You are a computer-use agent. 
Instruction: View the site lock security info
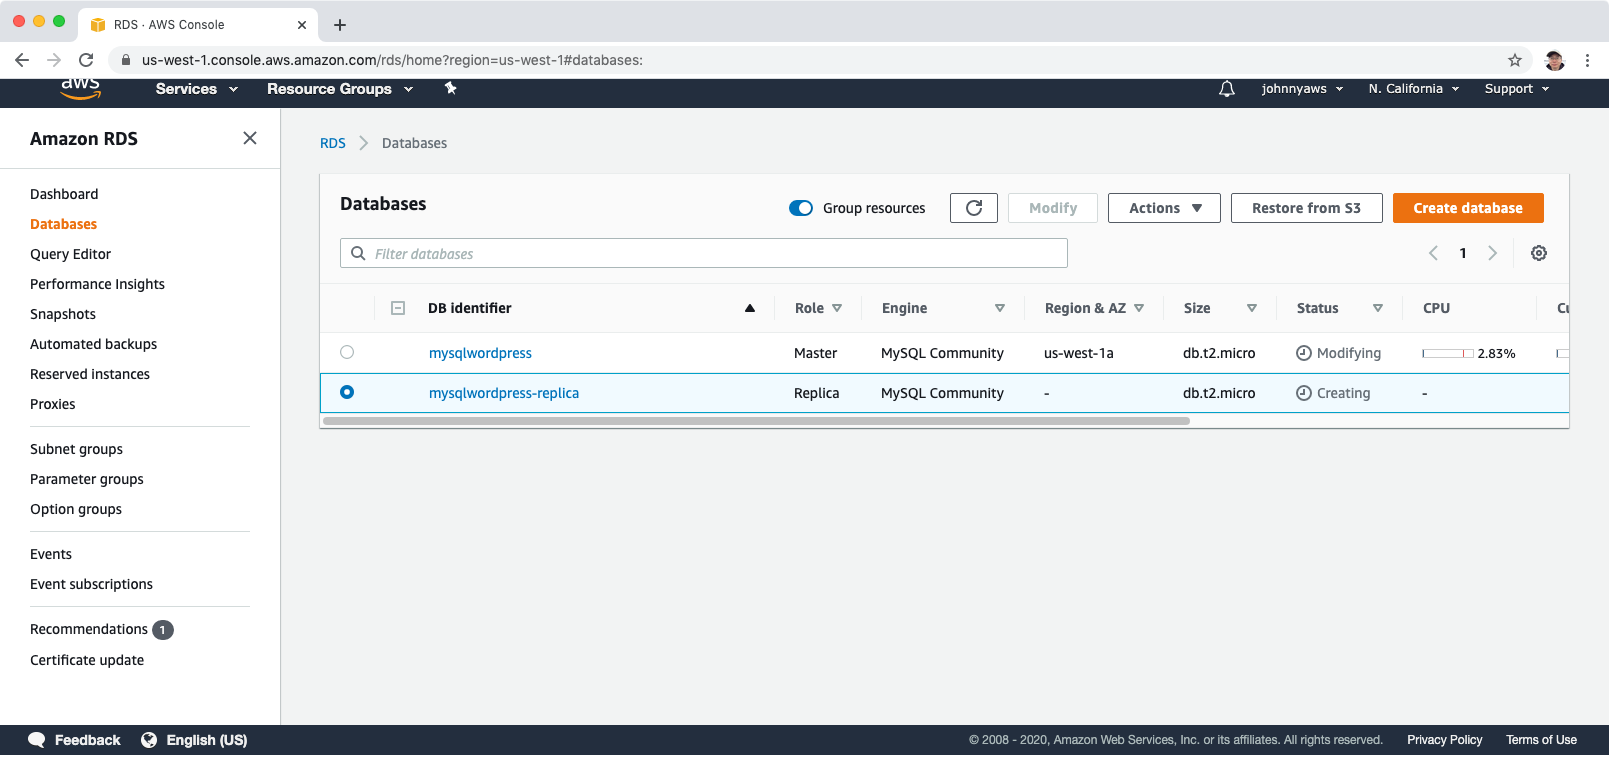(125, 60)
